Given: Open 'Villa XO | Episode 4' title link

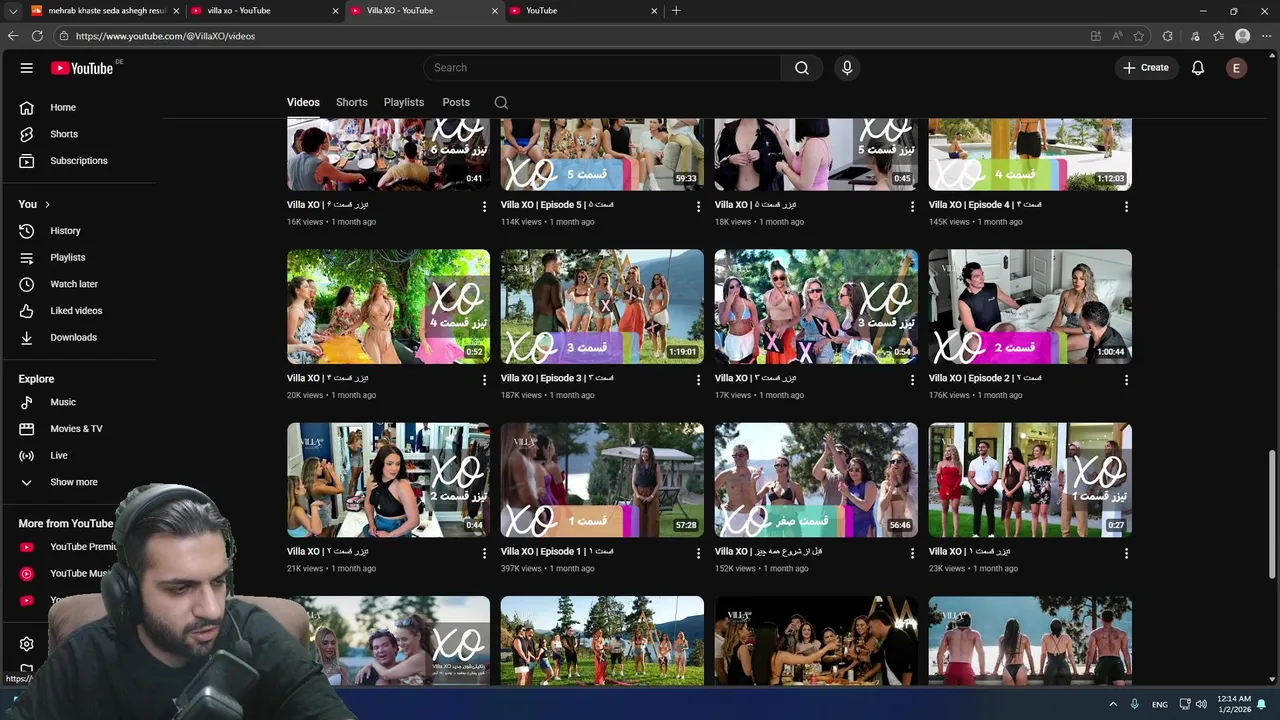Looking at the screenshot, I should [985, 205].
